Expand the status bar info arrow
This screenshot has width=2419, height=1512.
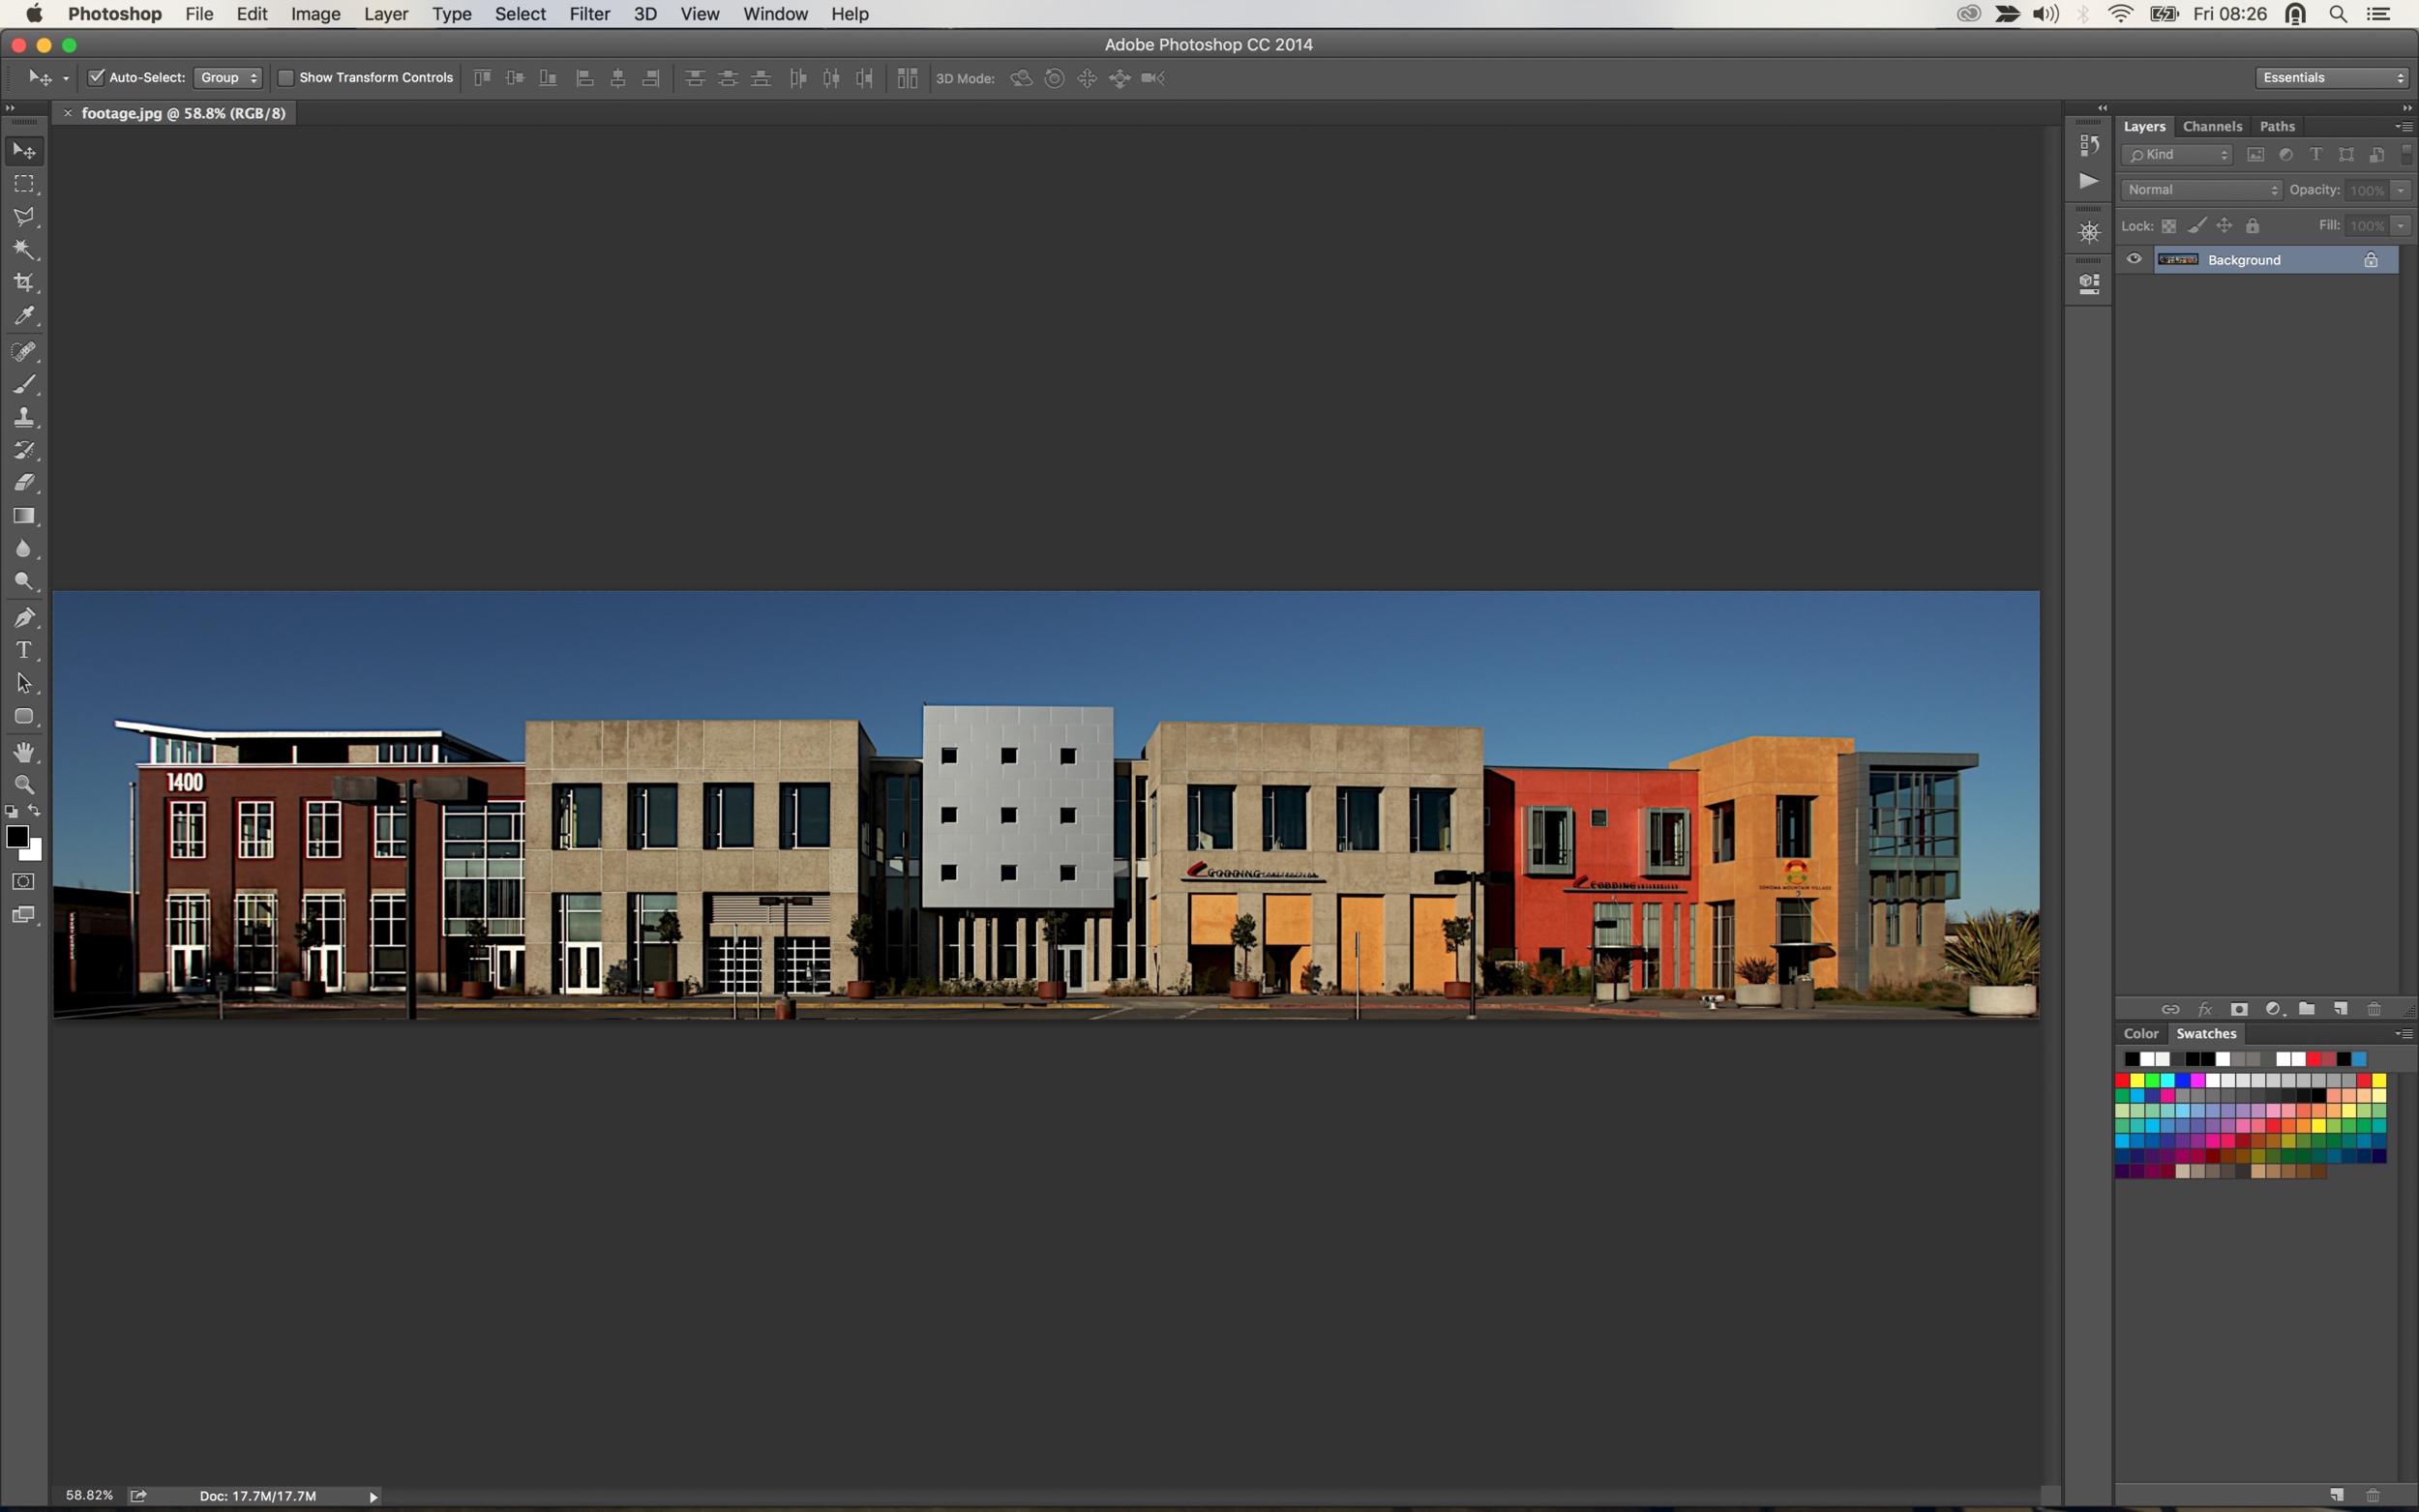[x=373, y=1497]
